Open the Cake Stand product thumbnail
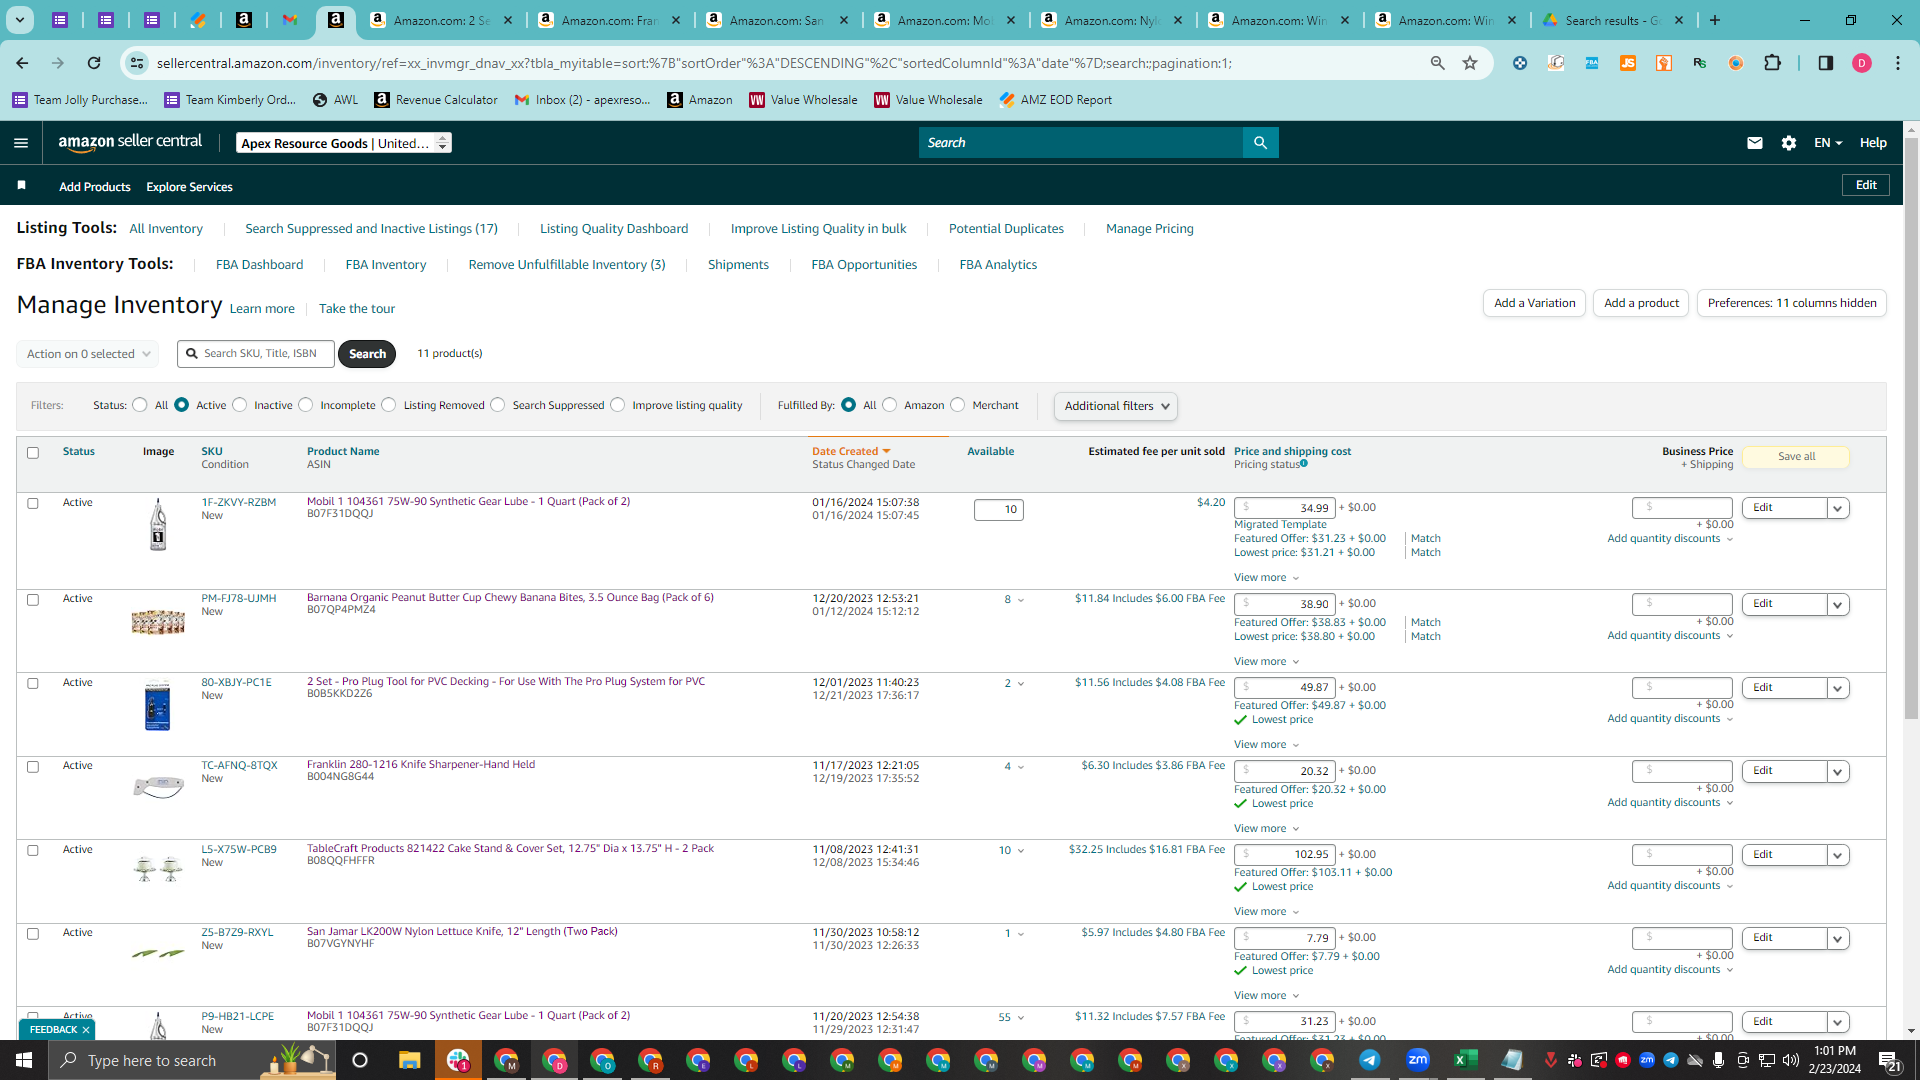This screenshot has width=1920, height=1080. point(158,869)
